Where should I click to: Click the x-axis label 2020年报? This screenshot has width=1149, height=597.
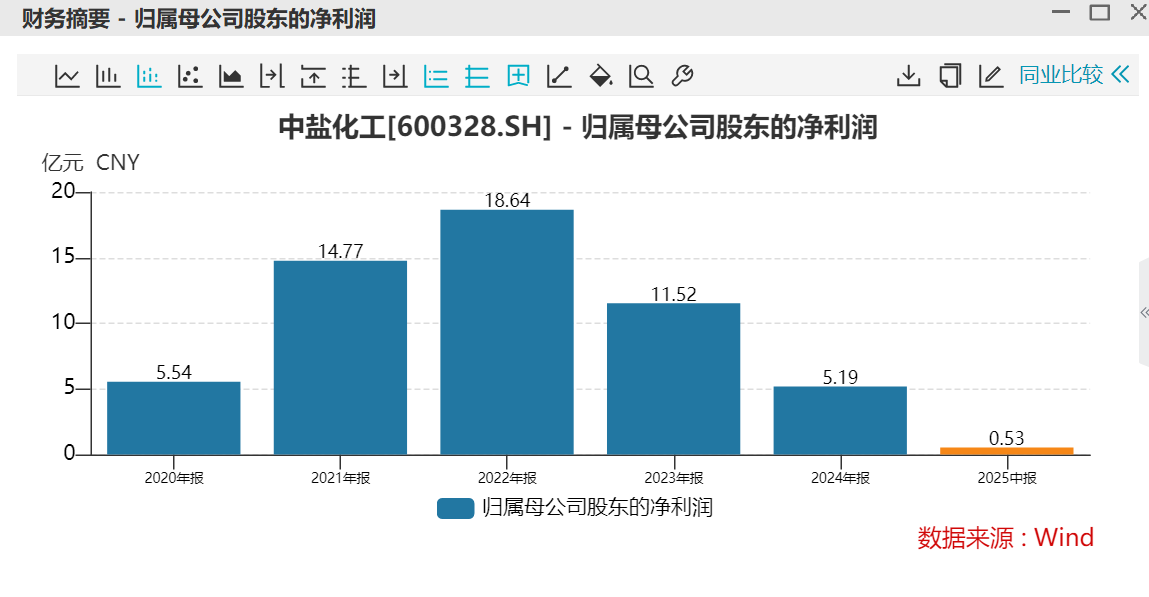click(x=174, y=478)
